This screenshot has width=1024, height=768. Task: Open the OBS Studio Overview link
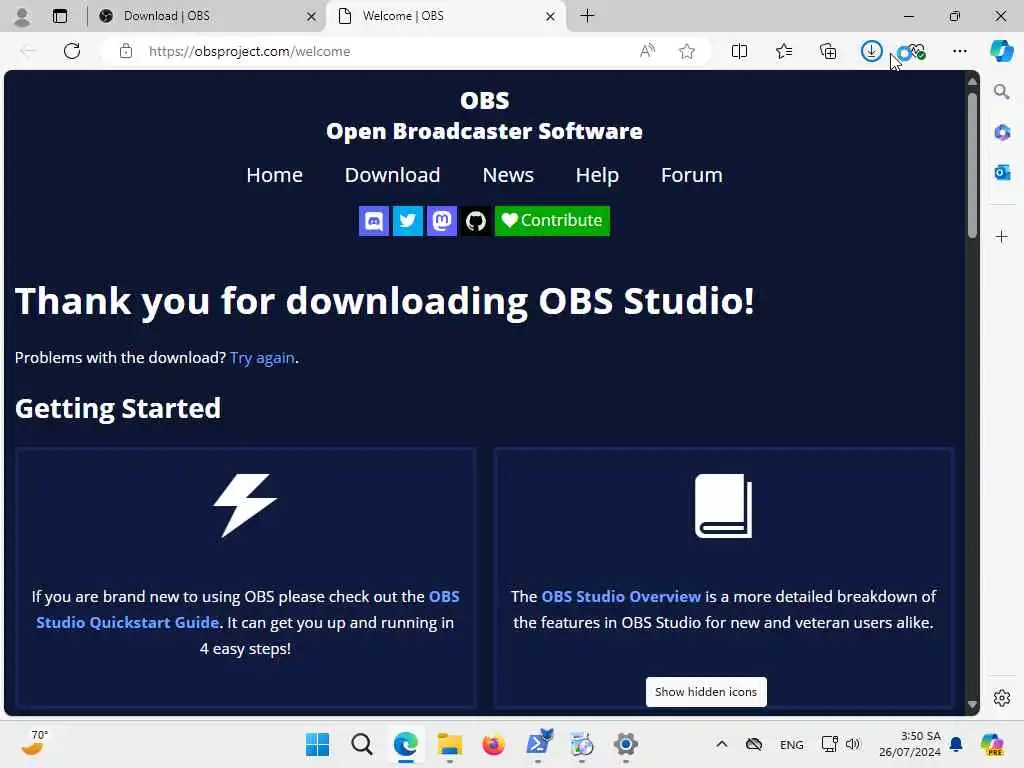(x=621, y=597)
